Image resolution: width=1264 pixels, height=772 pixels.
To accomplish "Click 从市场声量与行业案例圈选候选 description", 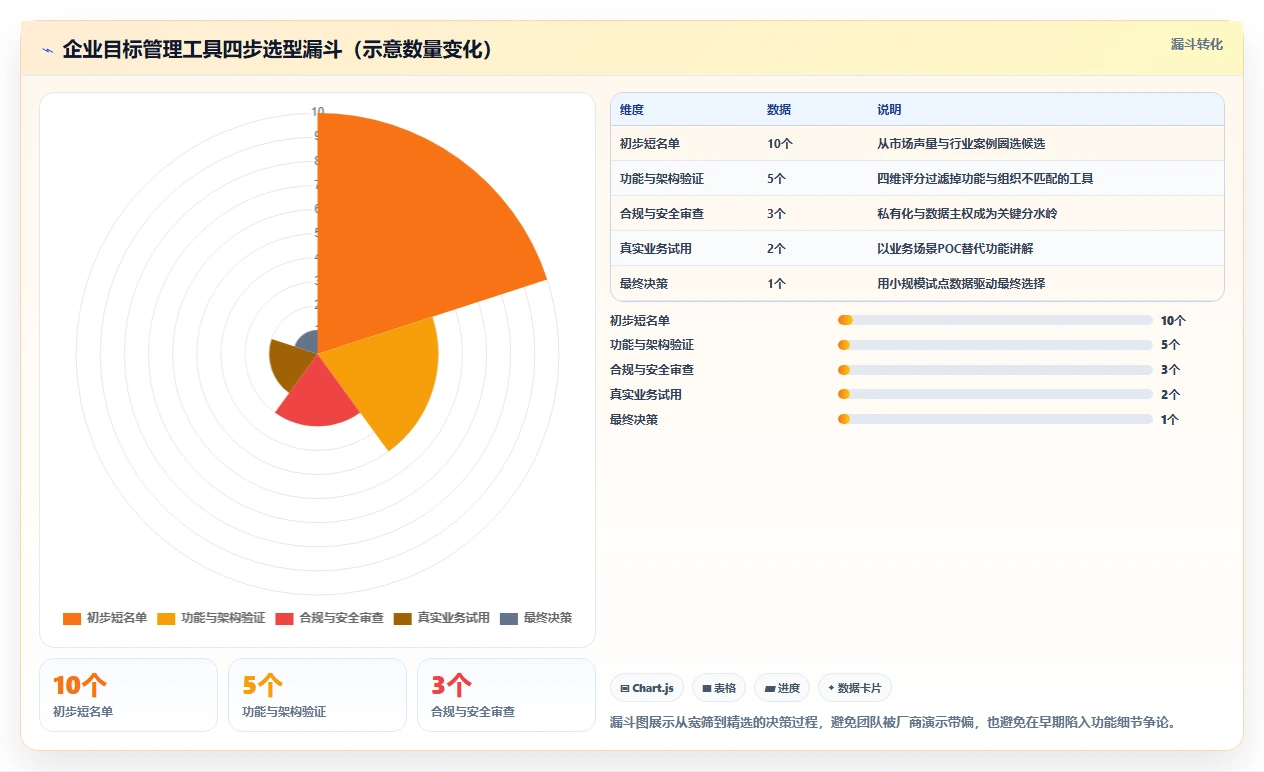I will (x=961, y=144).
